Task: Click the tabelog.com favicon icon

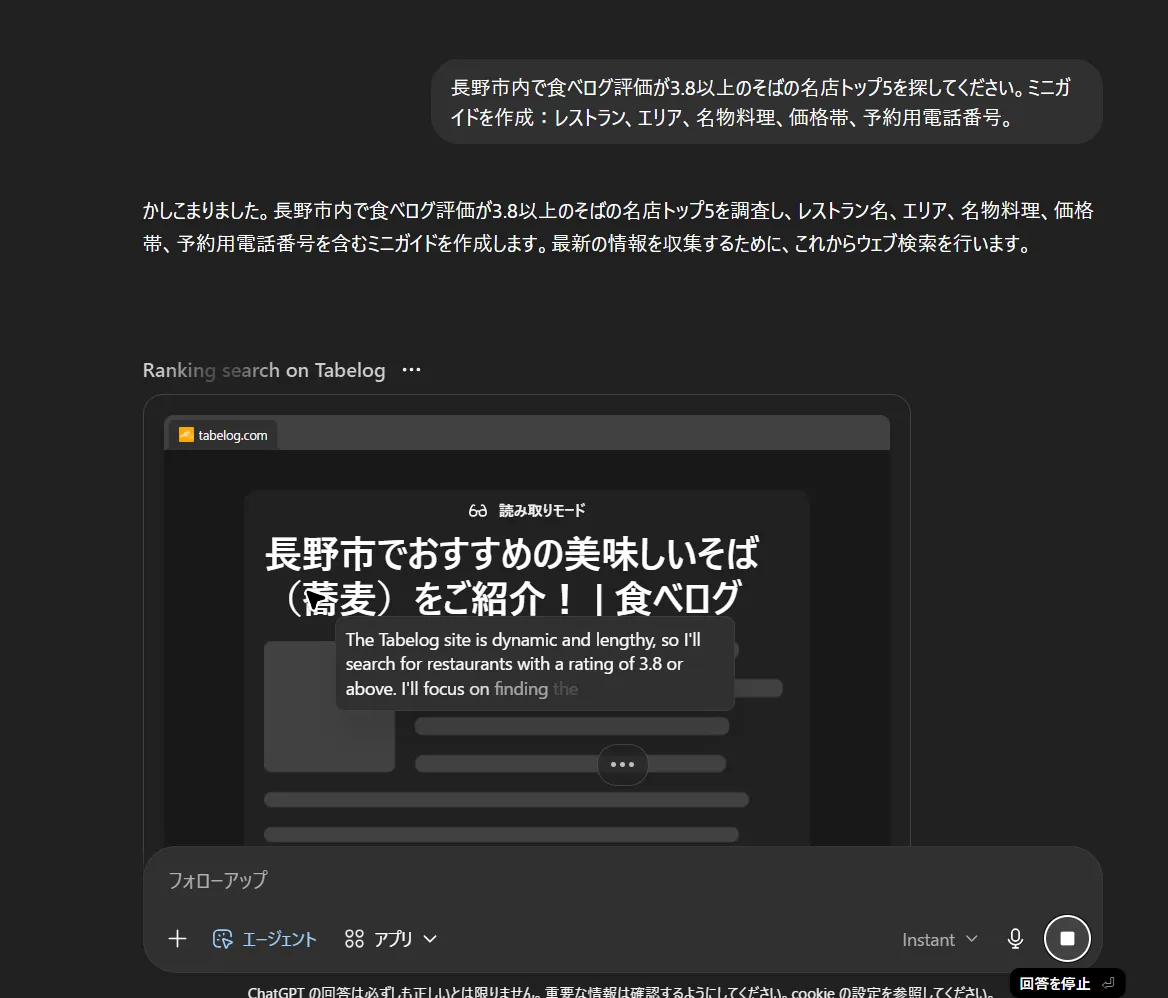Action: click(x=185, y=435)
